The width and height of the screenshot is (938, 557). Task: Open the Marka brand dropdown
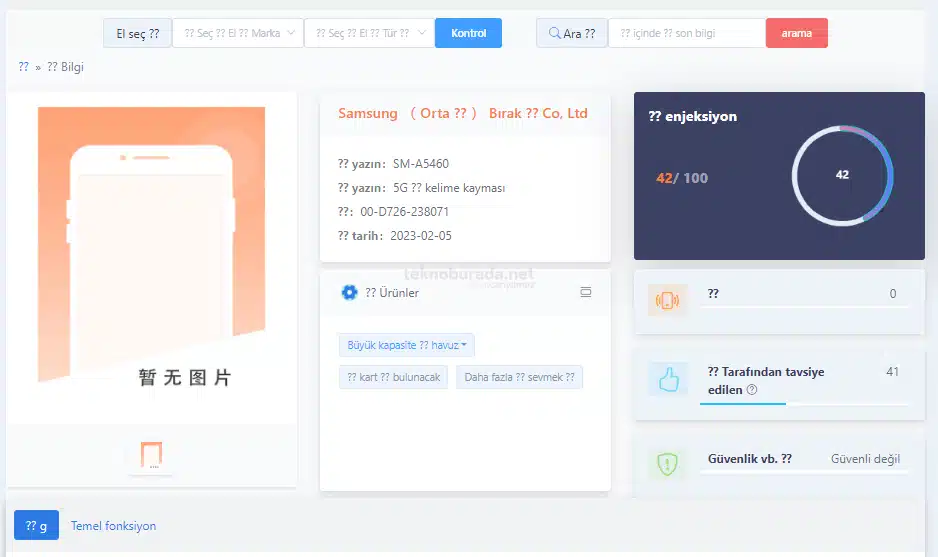pos(239,33)
